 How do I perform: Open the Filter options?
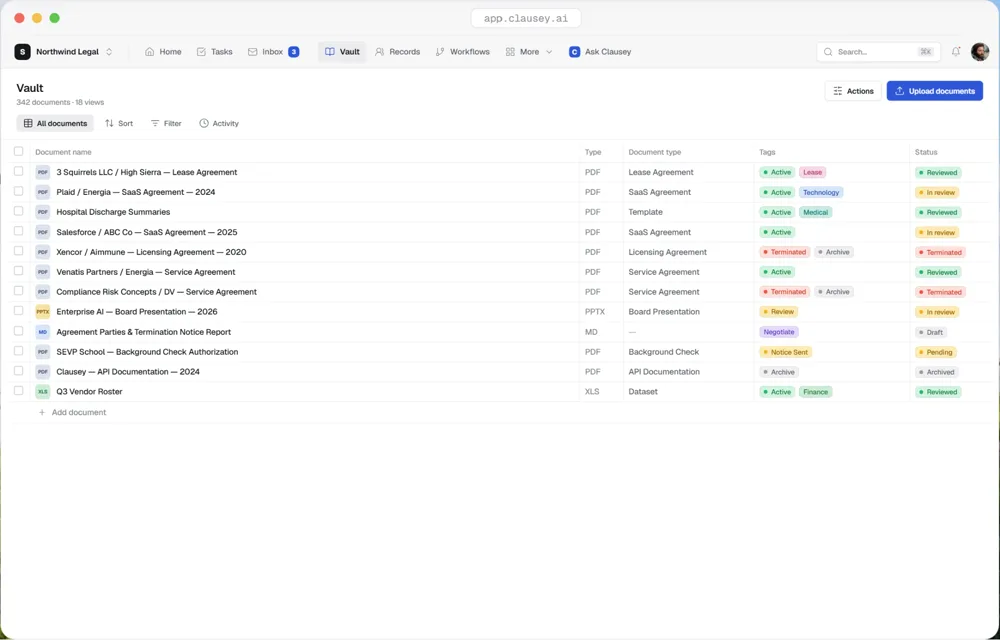(x=166, y=124)
